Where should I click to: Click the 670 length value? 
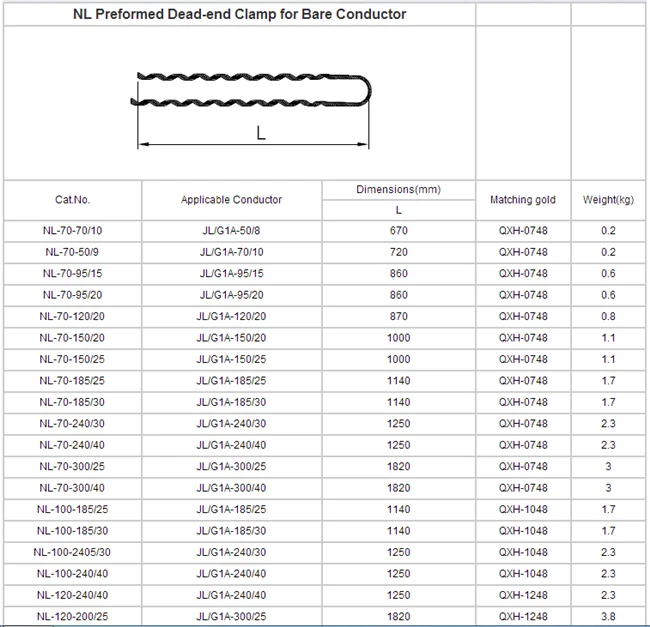pos(398,230)
